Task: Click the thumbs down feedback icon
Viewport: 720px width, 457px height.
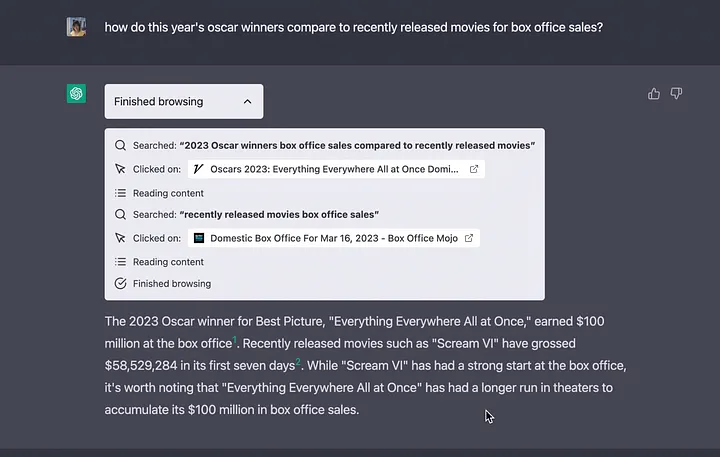Action: [676, 94]
